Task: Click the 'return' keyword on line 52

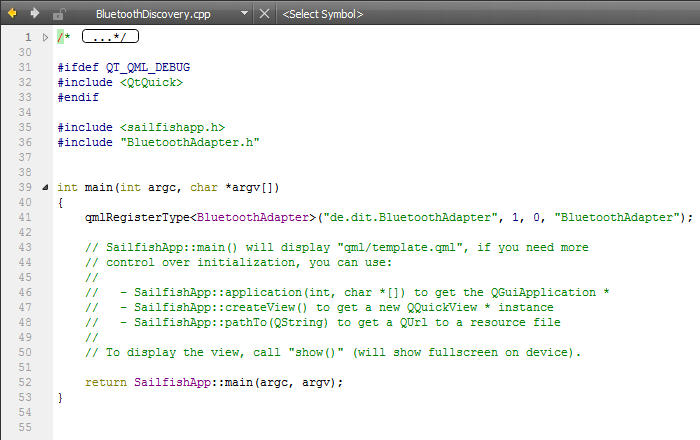Action: [106, 382]
